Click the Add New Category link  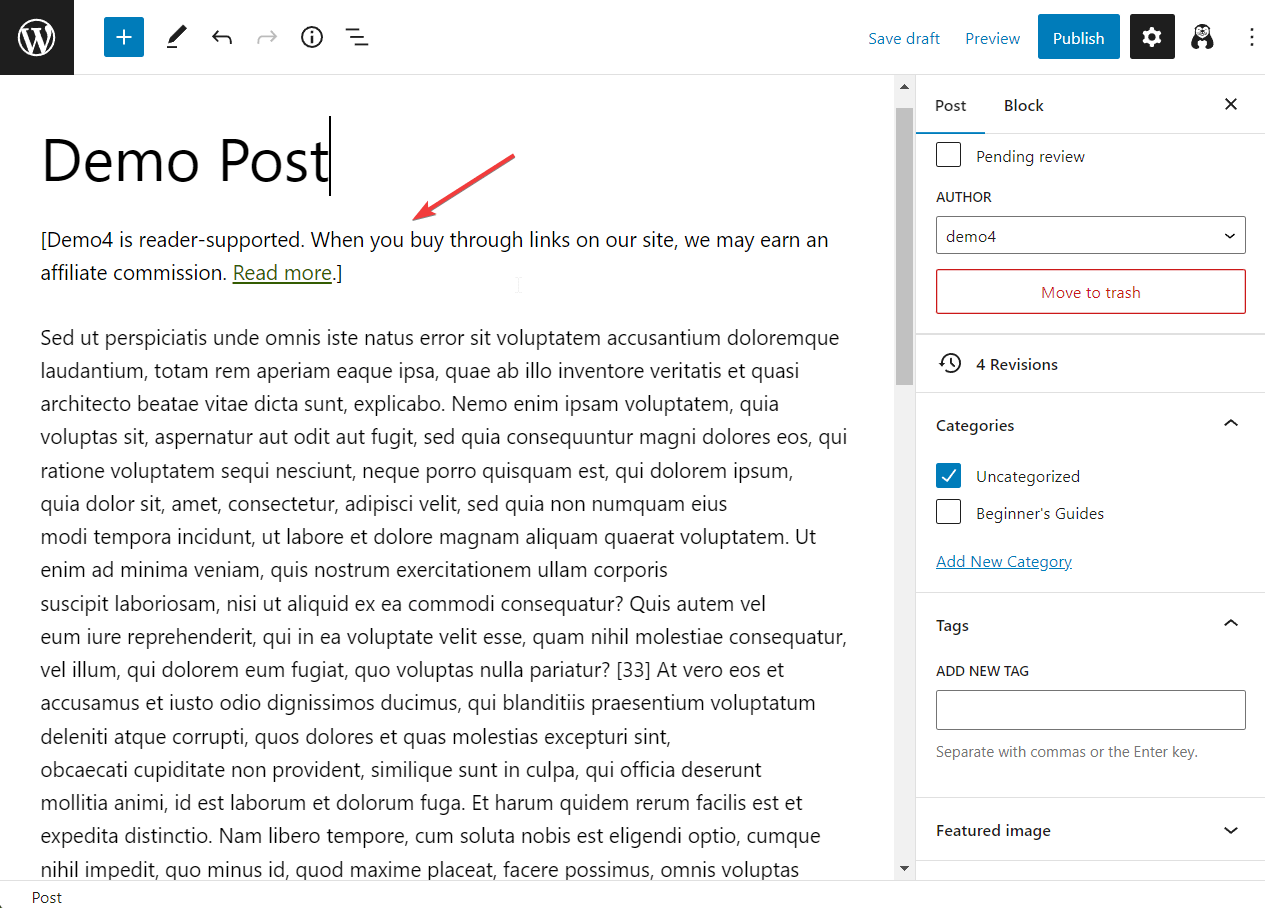pyautogui.click(x=1003, y=562)
